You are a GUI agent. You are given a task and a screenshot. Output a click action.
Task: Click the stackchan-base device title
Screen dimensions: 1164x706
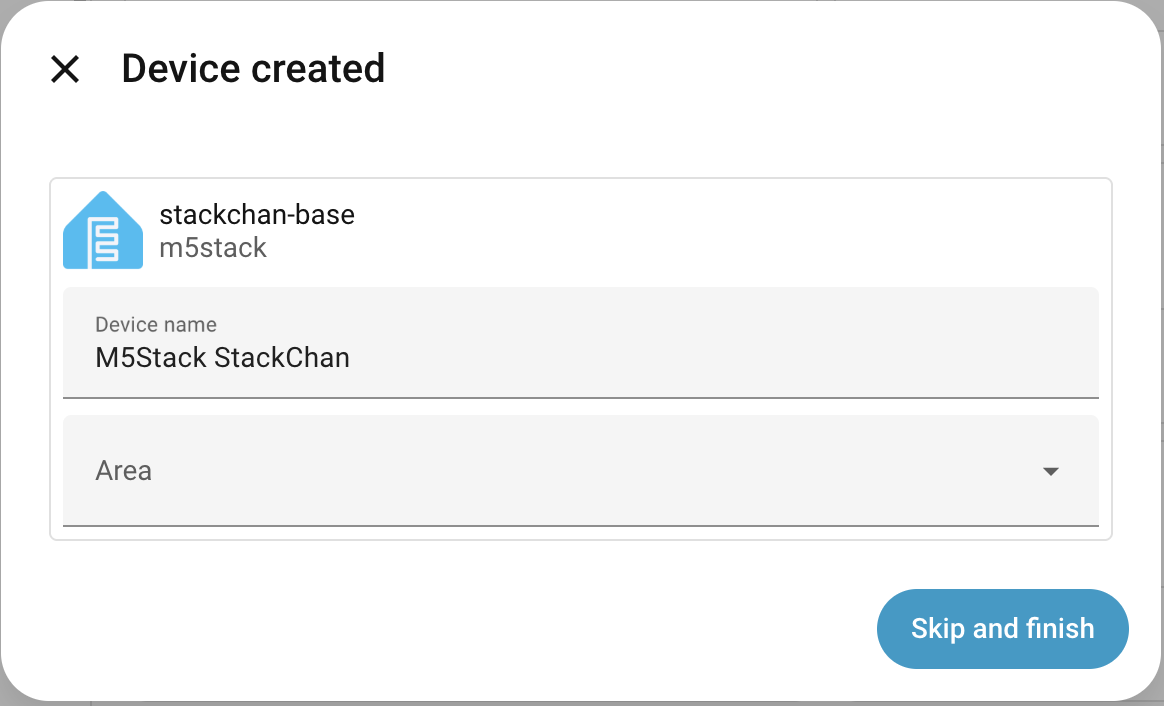(257, 214)
